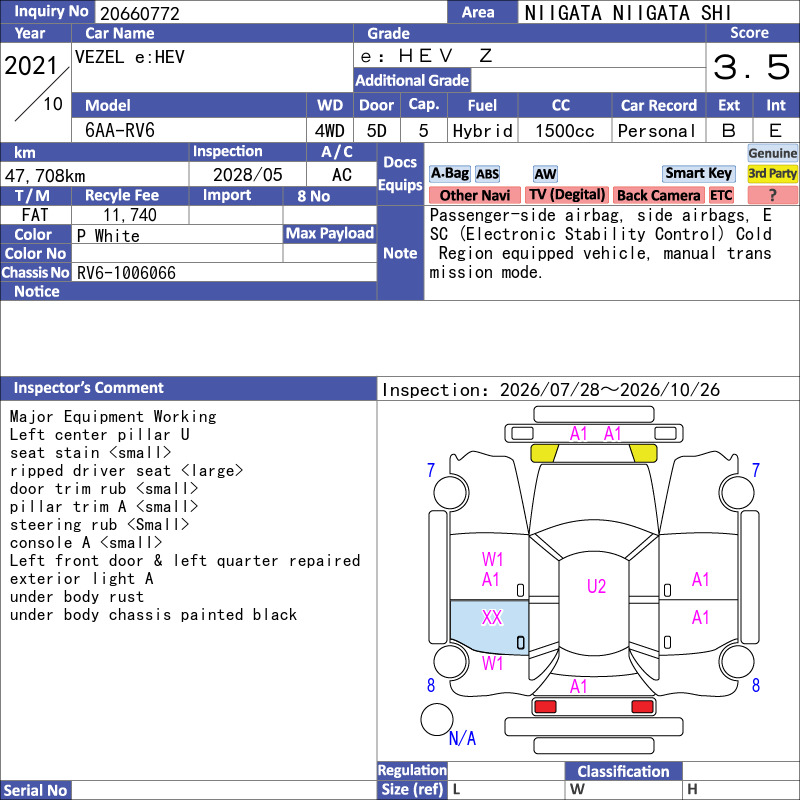
Task: Click the ABS equipment badge
Action: [488, 174]
